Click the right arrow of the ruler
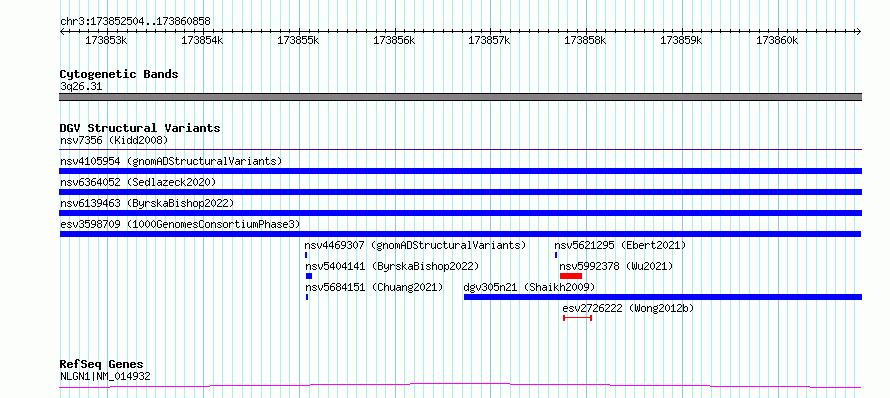 [x=859, y=31]
